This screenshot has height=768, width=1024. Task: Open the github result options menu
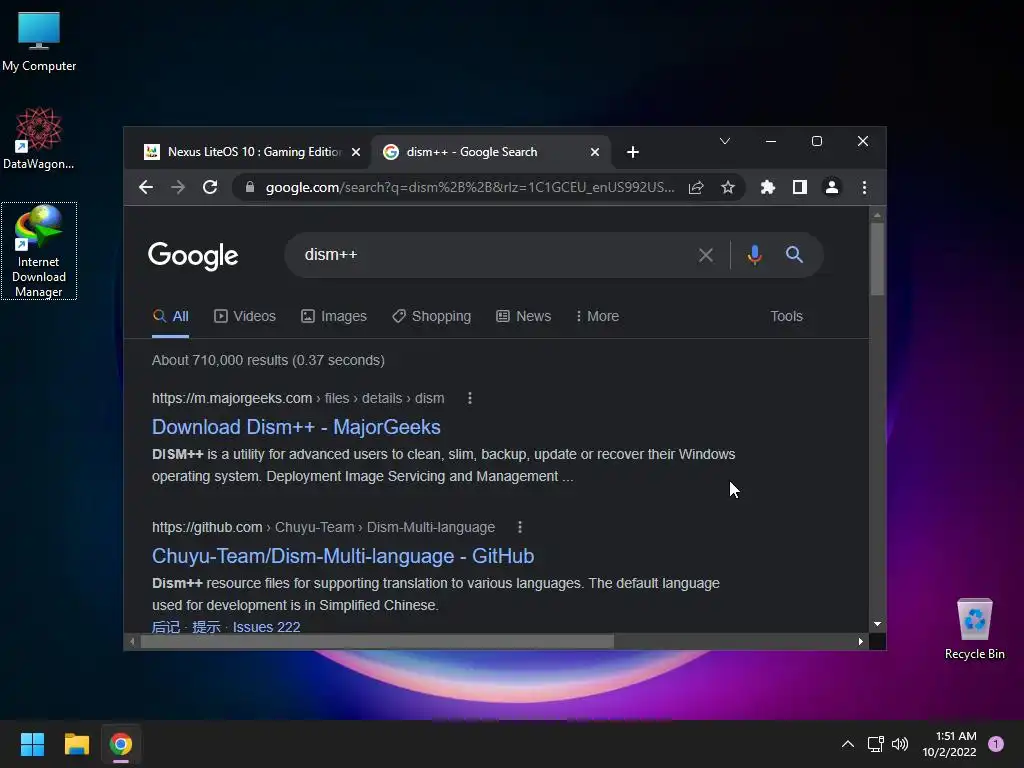[x=520, y=527]
